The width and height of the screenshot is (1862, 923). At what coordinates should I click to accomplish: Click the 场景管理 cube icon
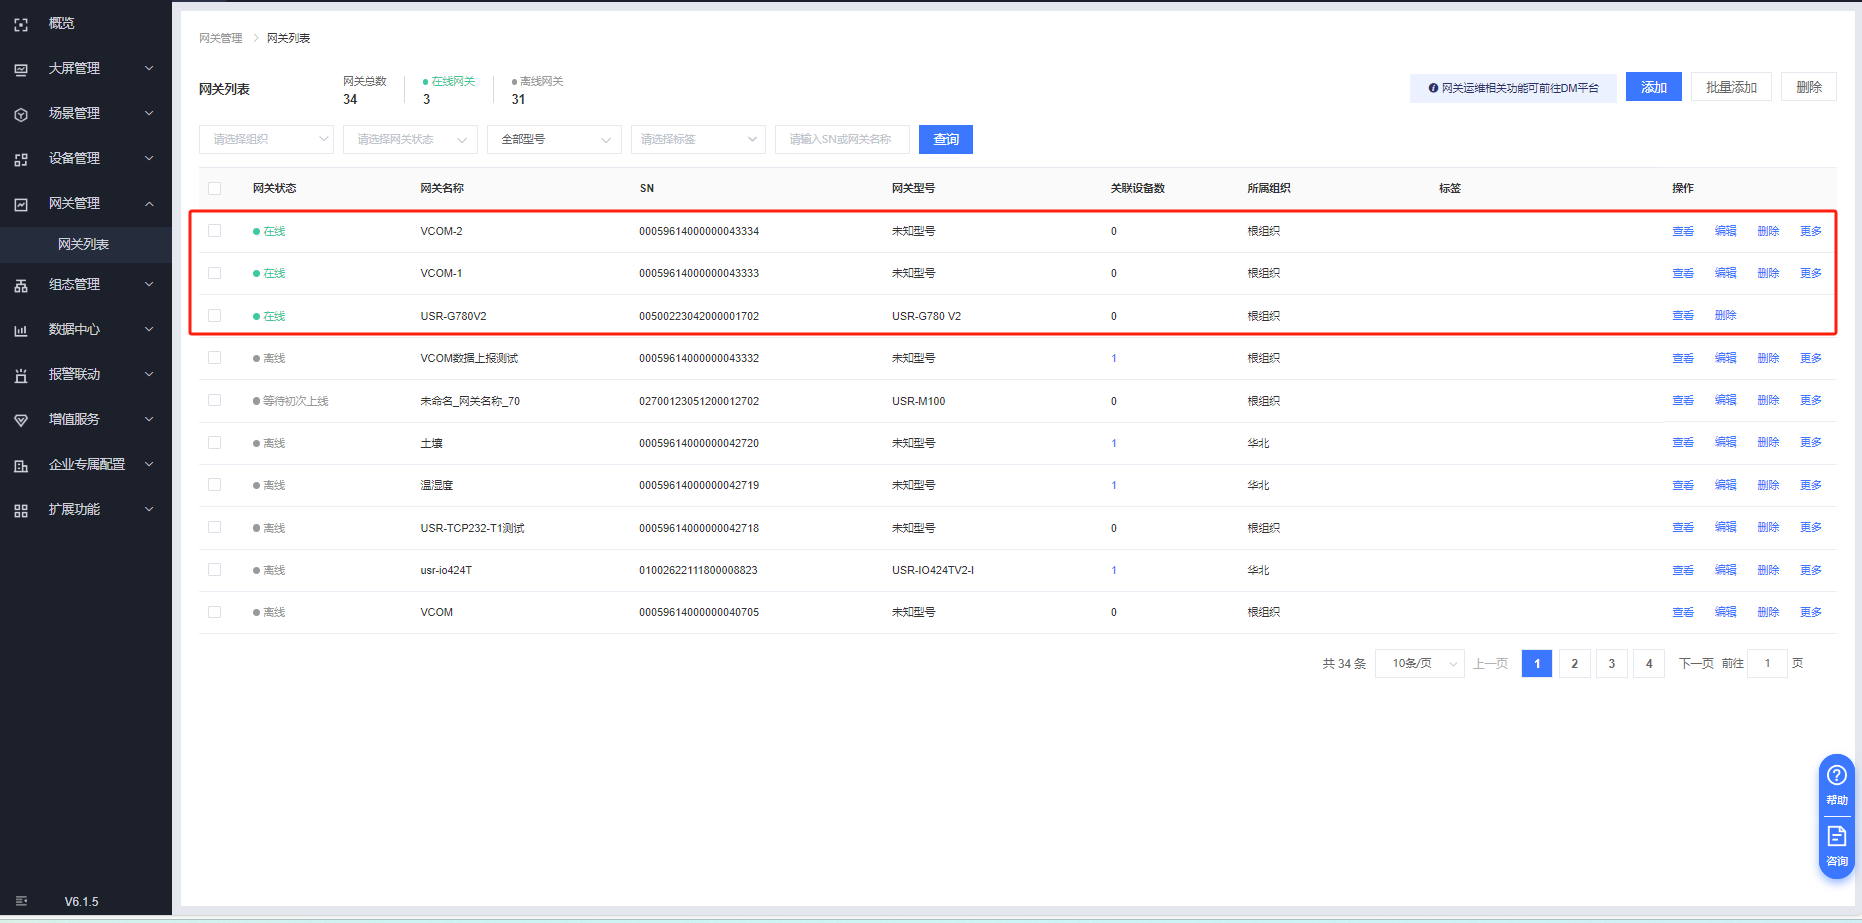tap(21, 114)
